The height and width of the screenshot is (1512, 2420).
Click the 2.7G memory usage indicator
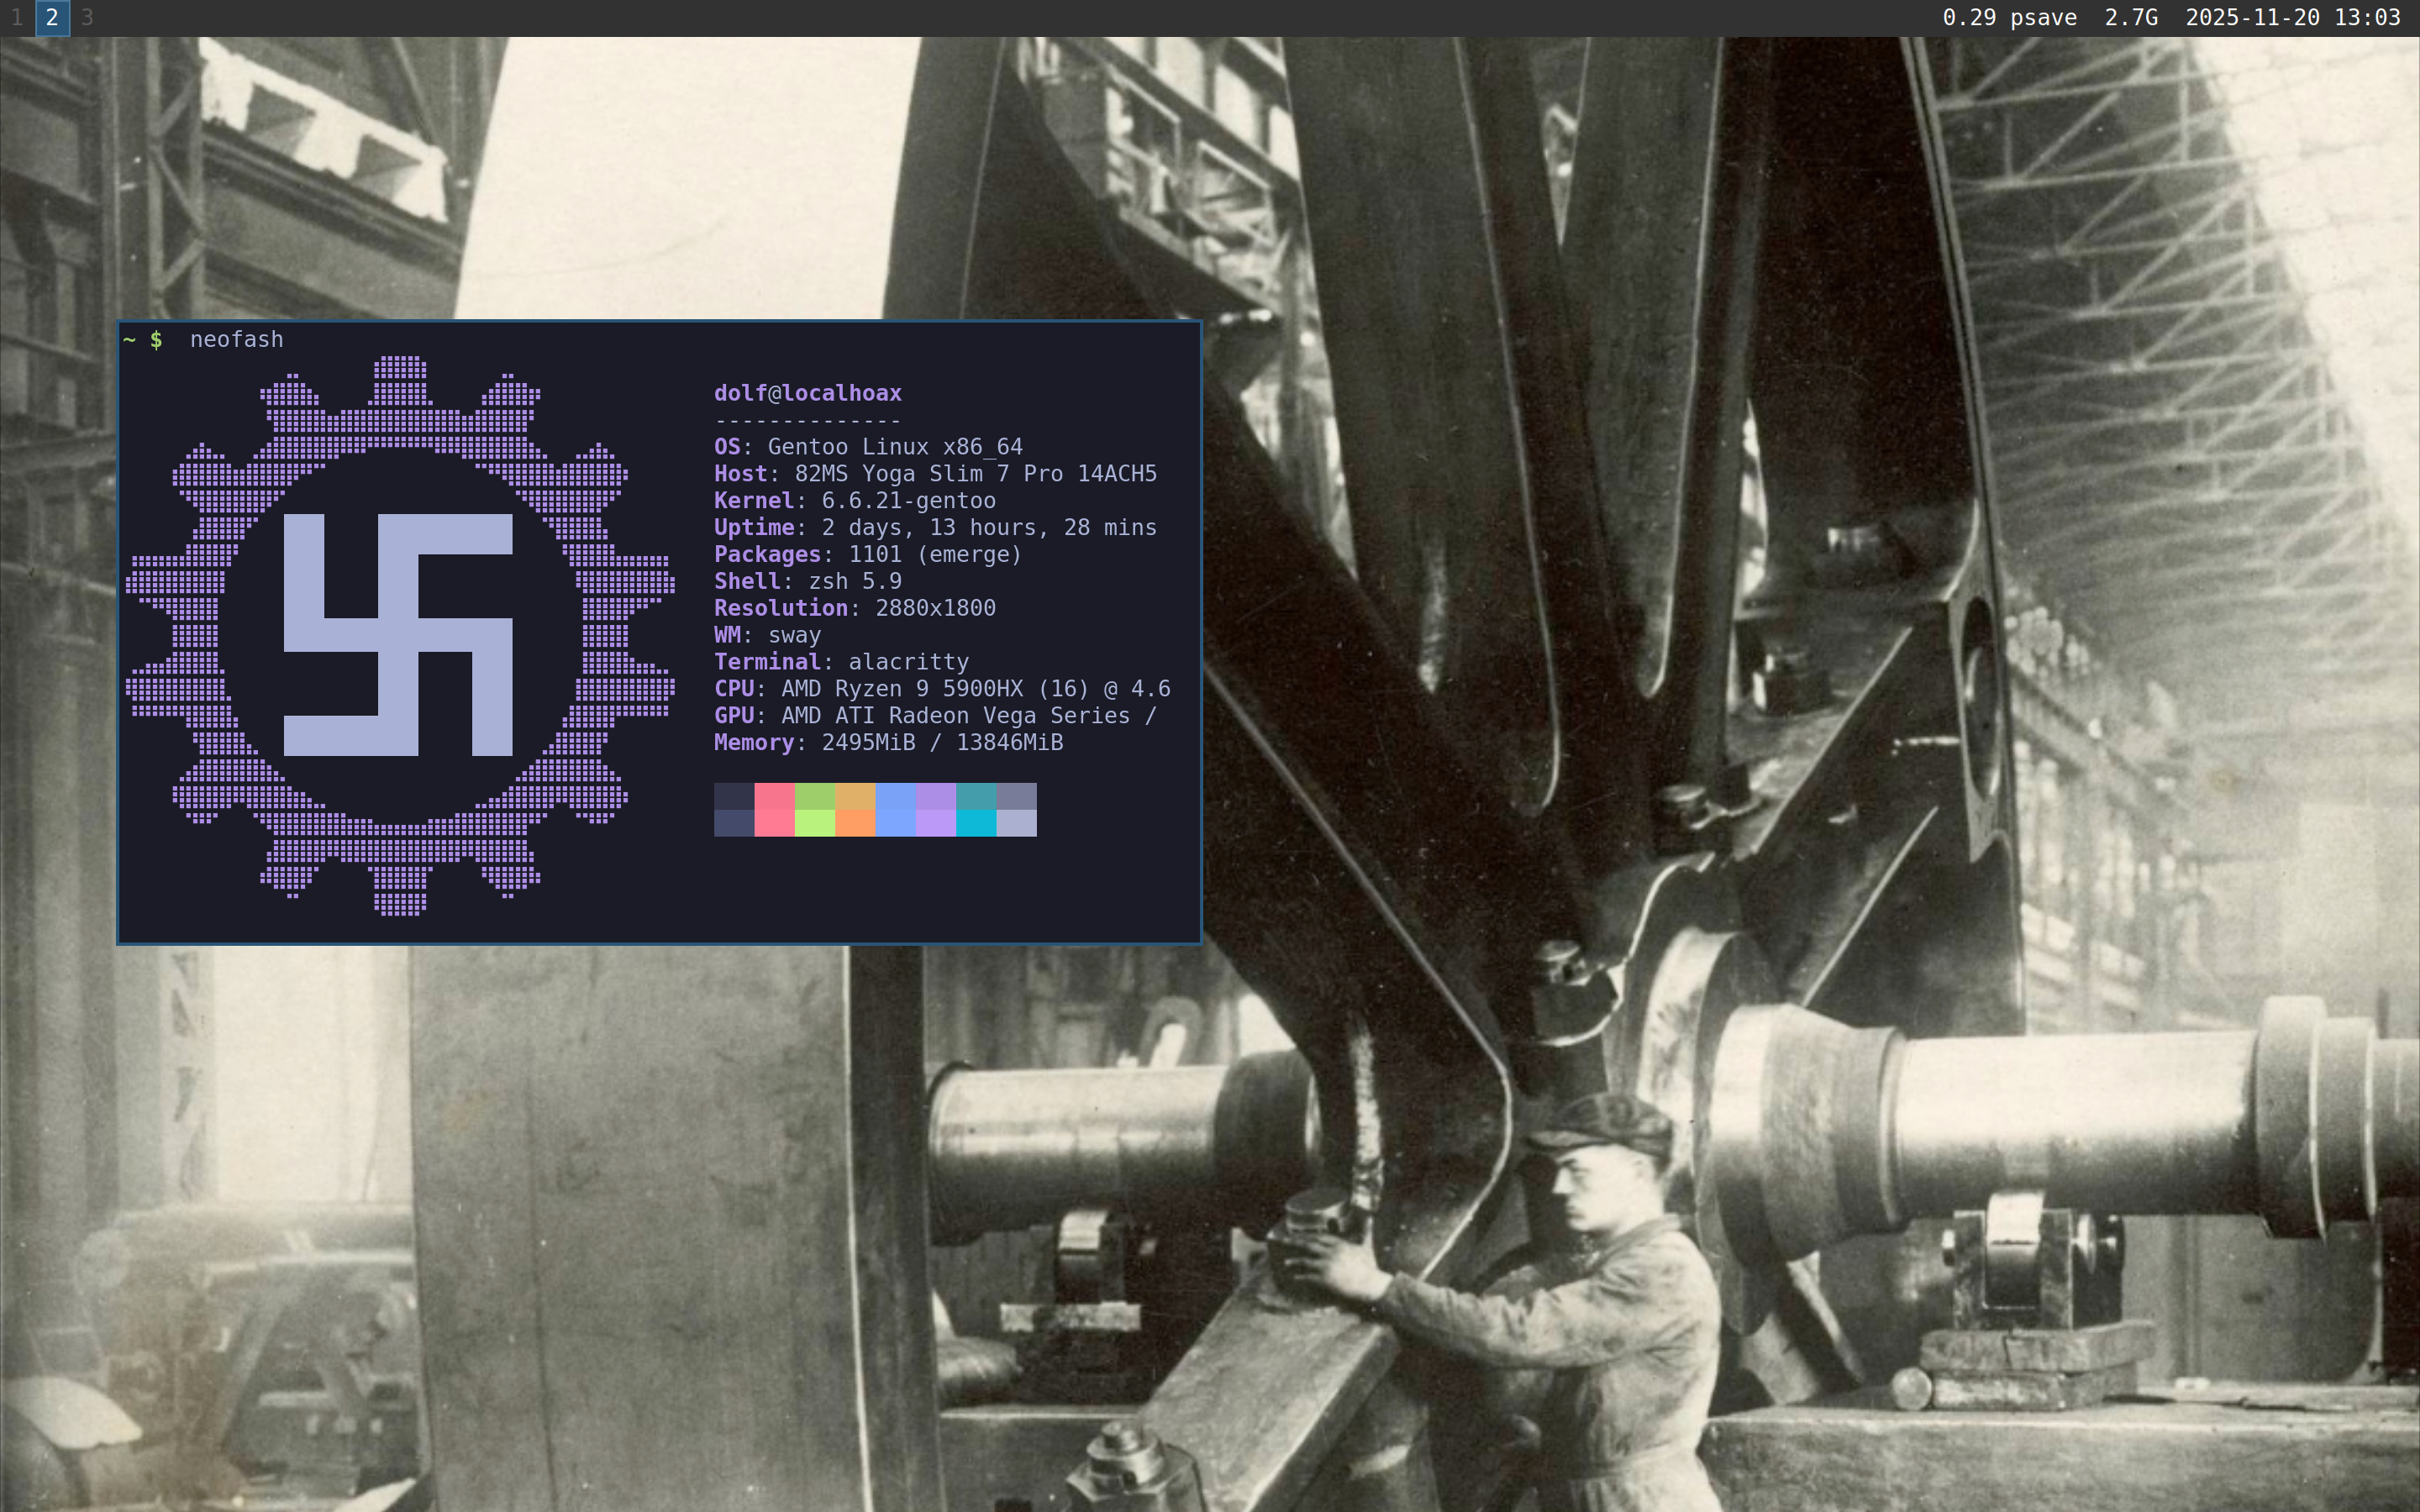2130,18
